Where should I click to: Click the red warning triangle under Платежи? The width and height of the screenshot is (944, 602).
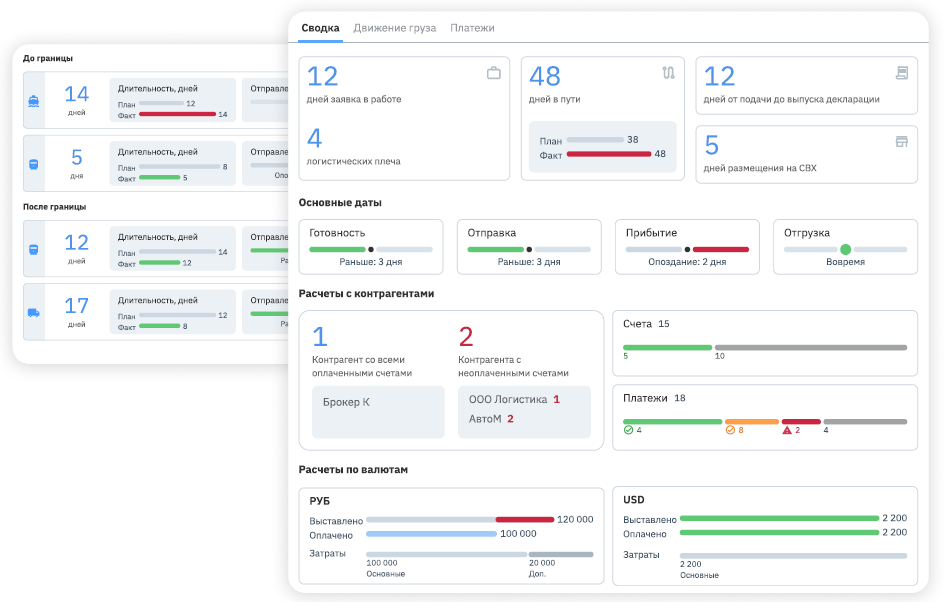coord(787,430)
